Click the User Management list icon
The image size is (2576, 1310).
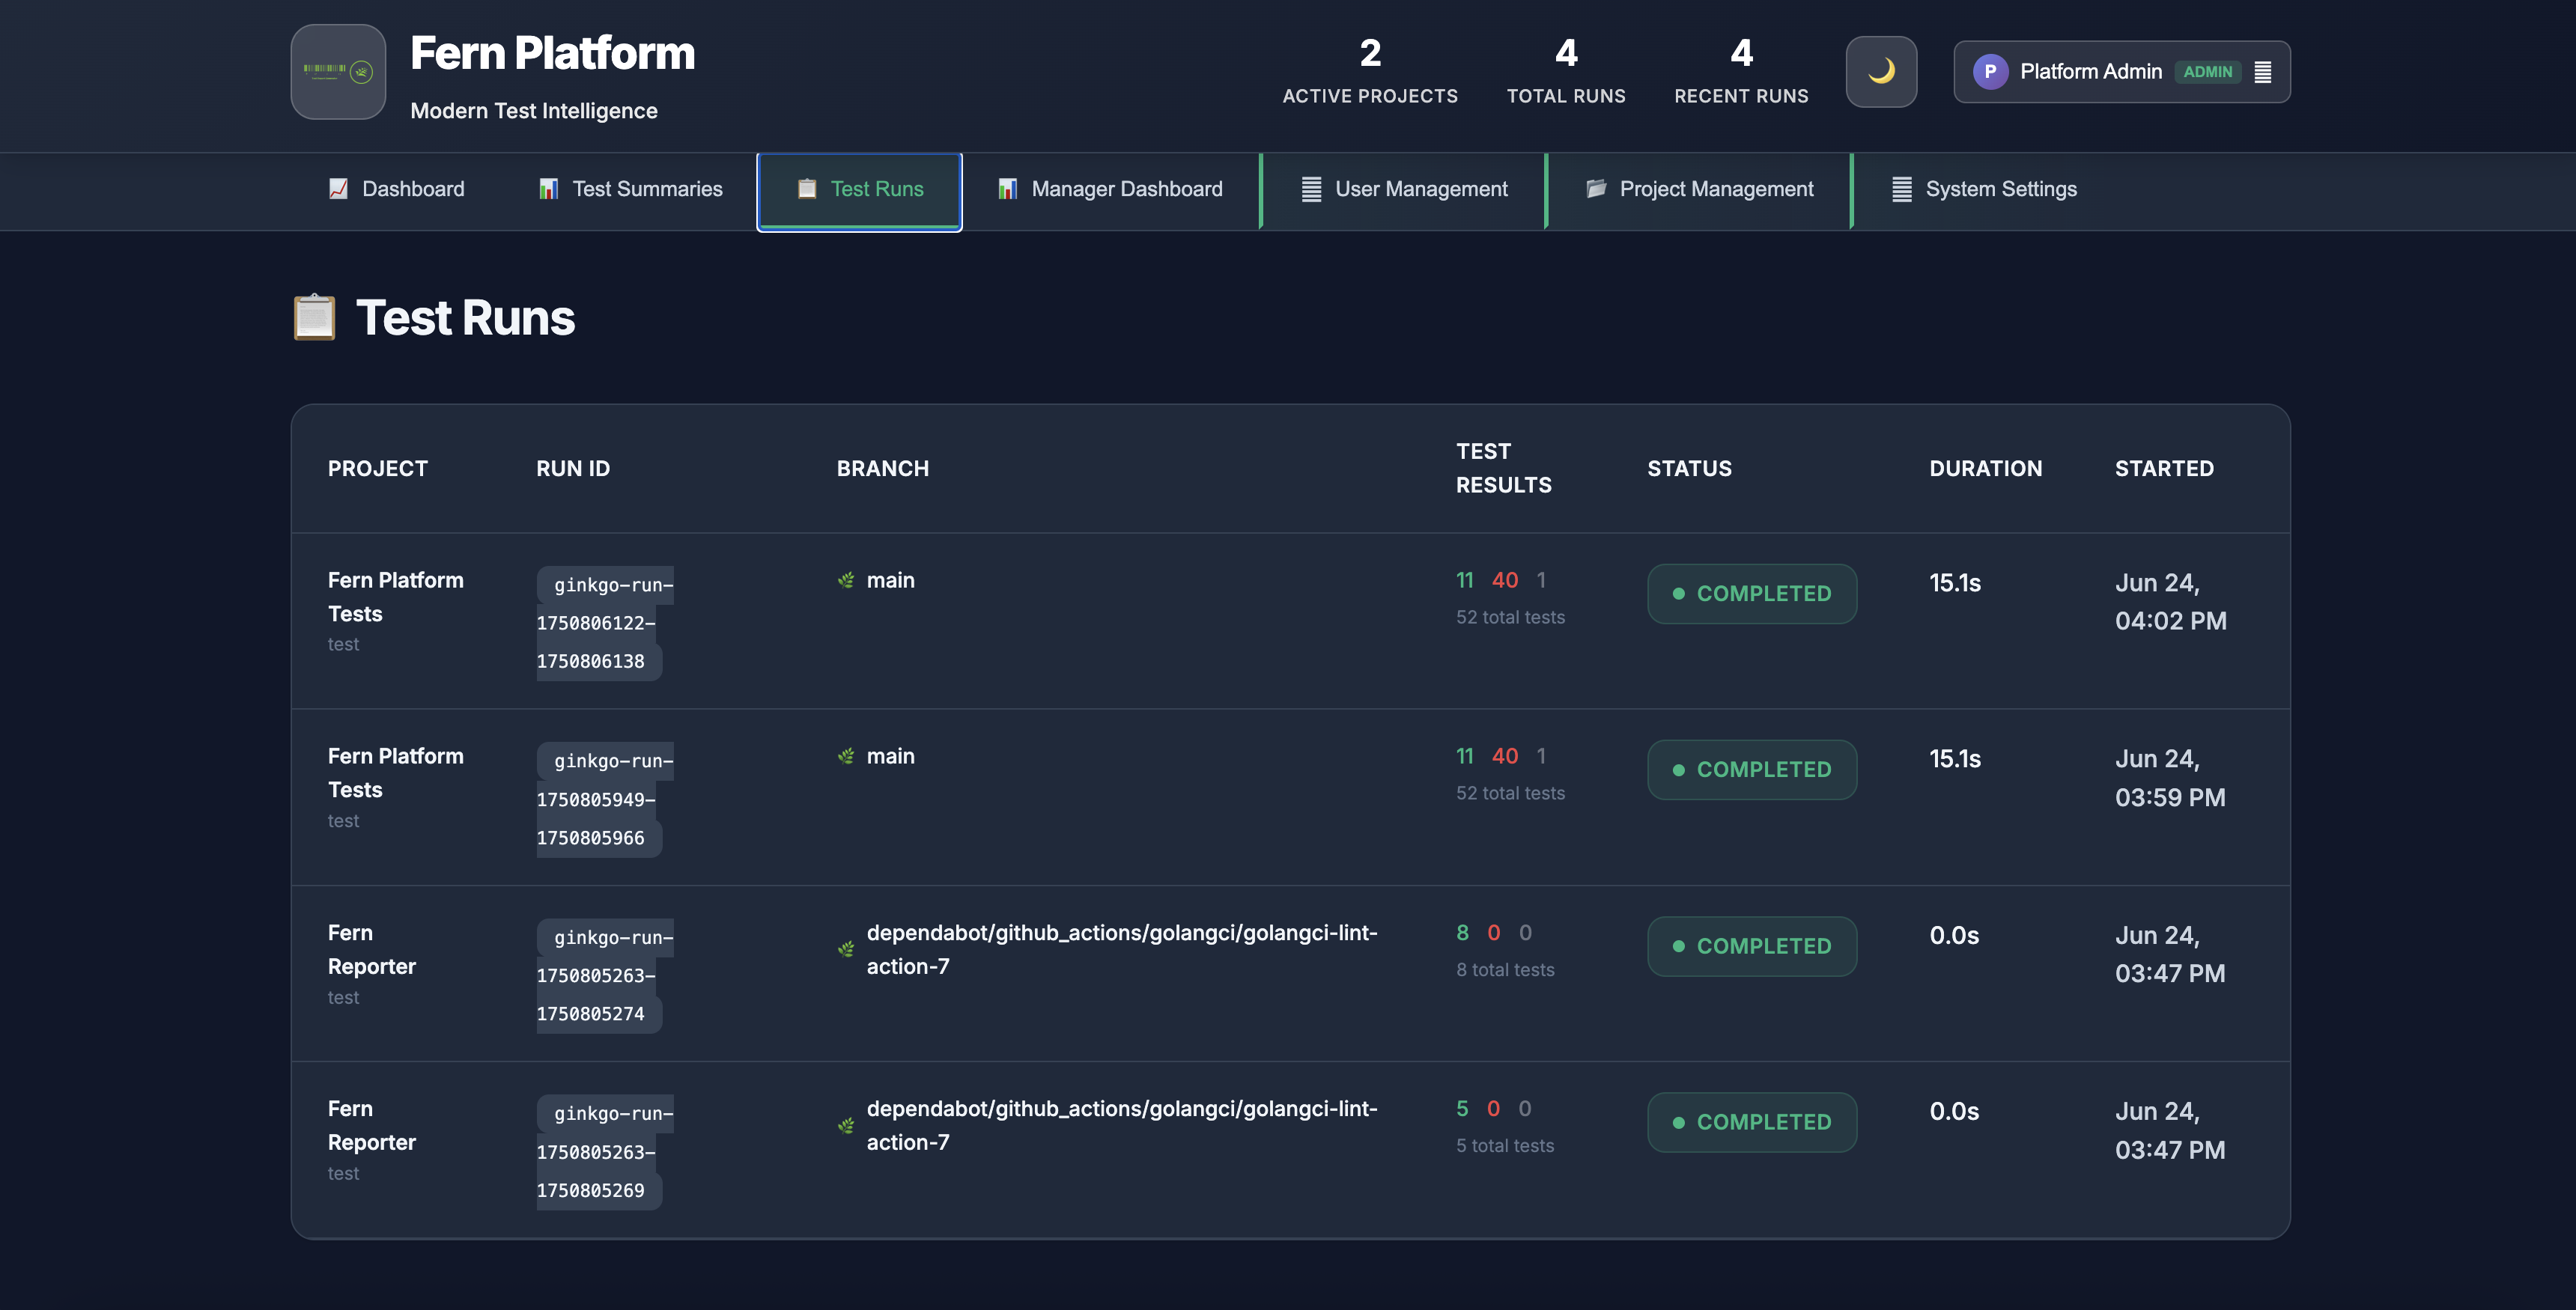(x=1311, y=189)
